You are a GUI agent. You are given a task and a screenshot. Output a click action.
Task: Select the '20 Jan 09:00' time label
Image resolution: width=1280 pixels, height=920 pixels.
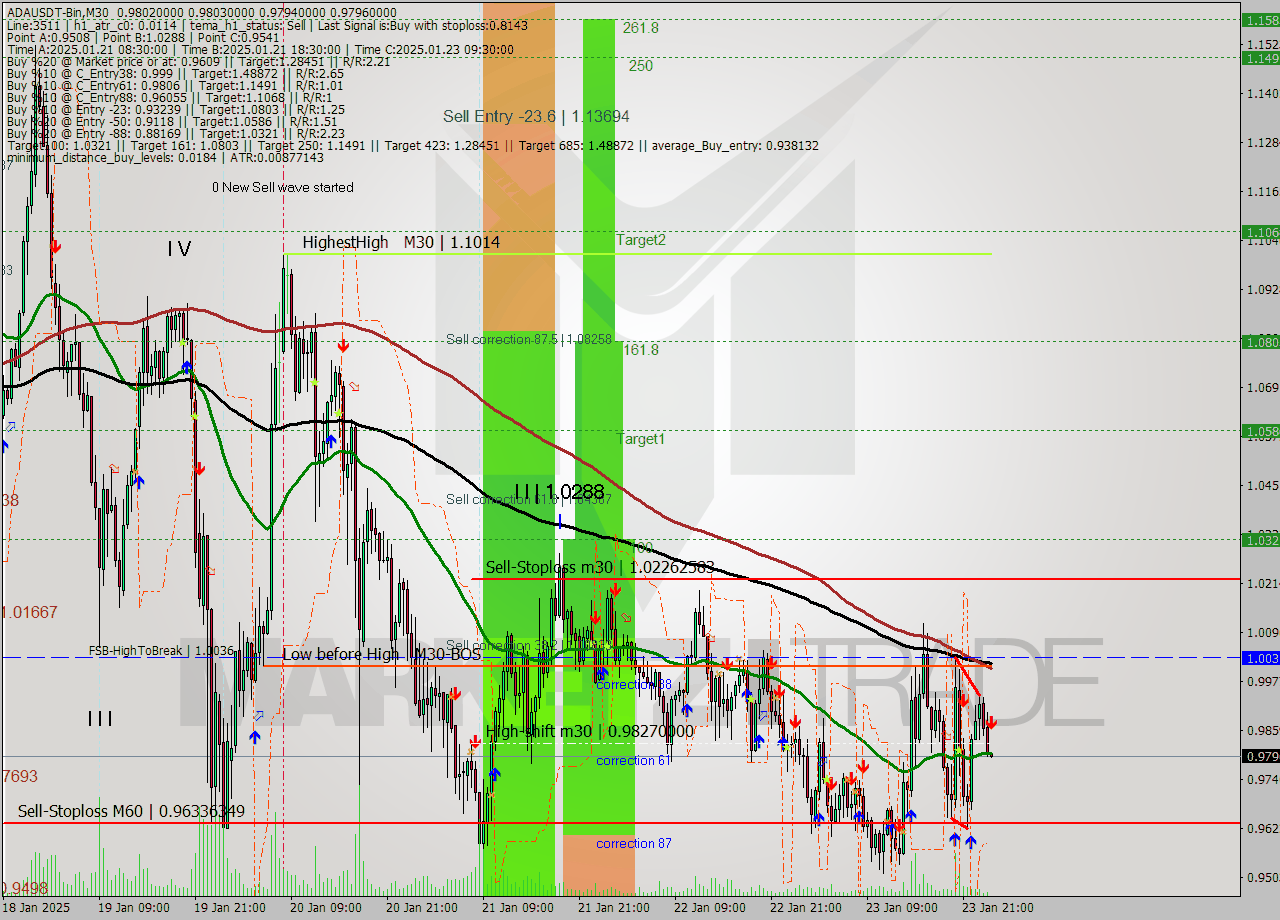click(x=325, y=908)
